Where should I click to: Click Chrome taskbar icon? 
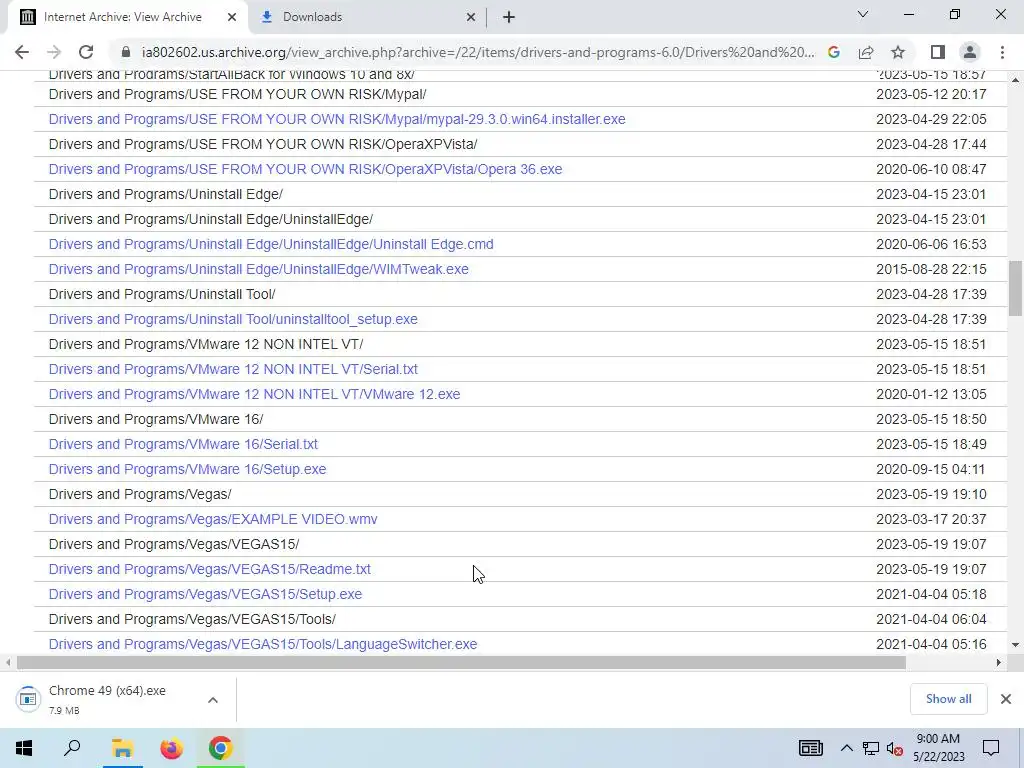(x=221, y=748)
